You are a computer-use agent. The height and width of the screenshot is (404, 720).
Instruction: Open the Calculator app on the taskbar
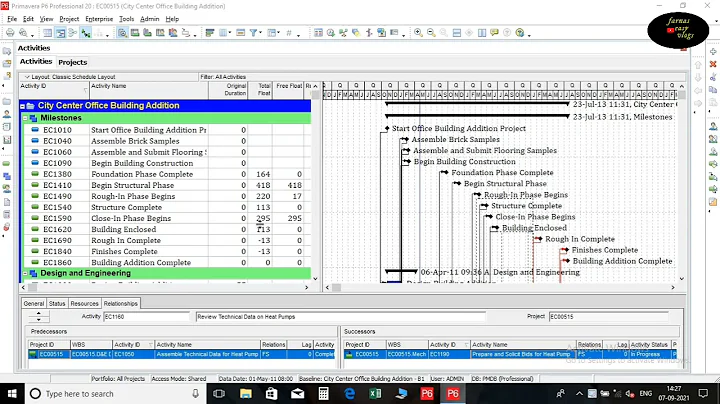pyautogui.click(x=323, y=393)
